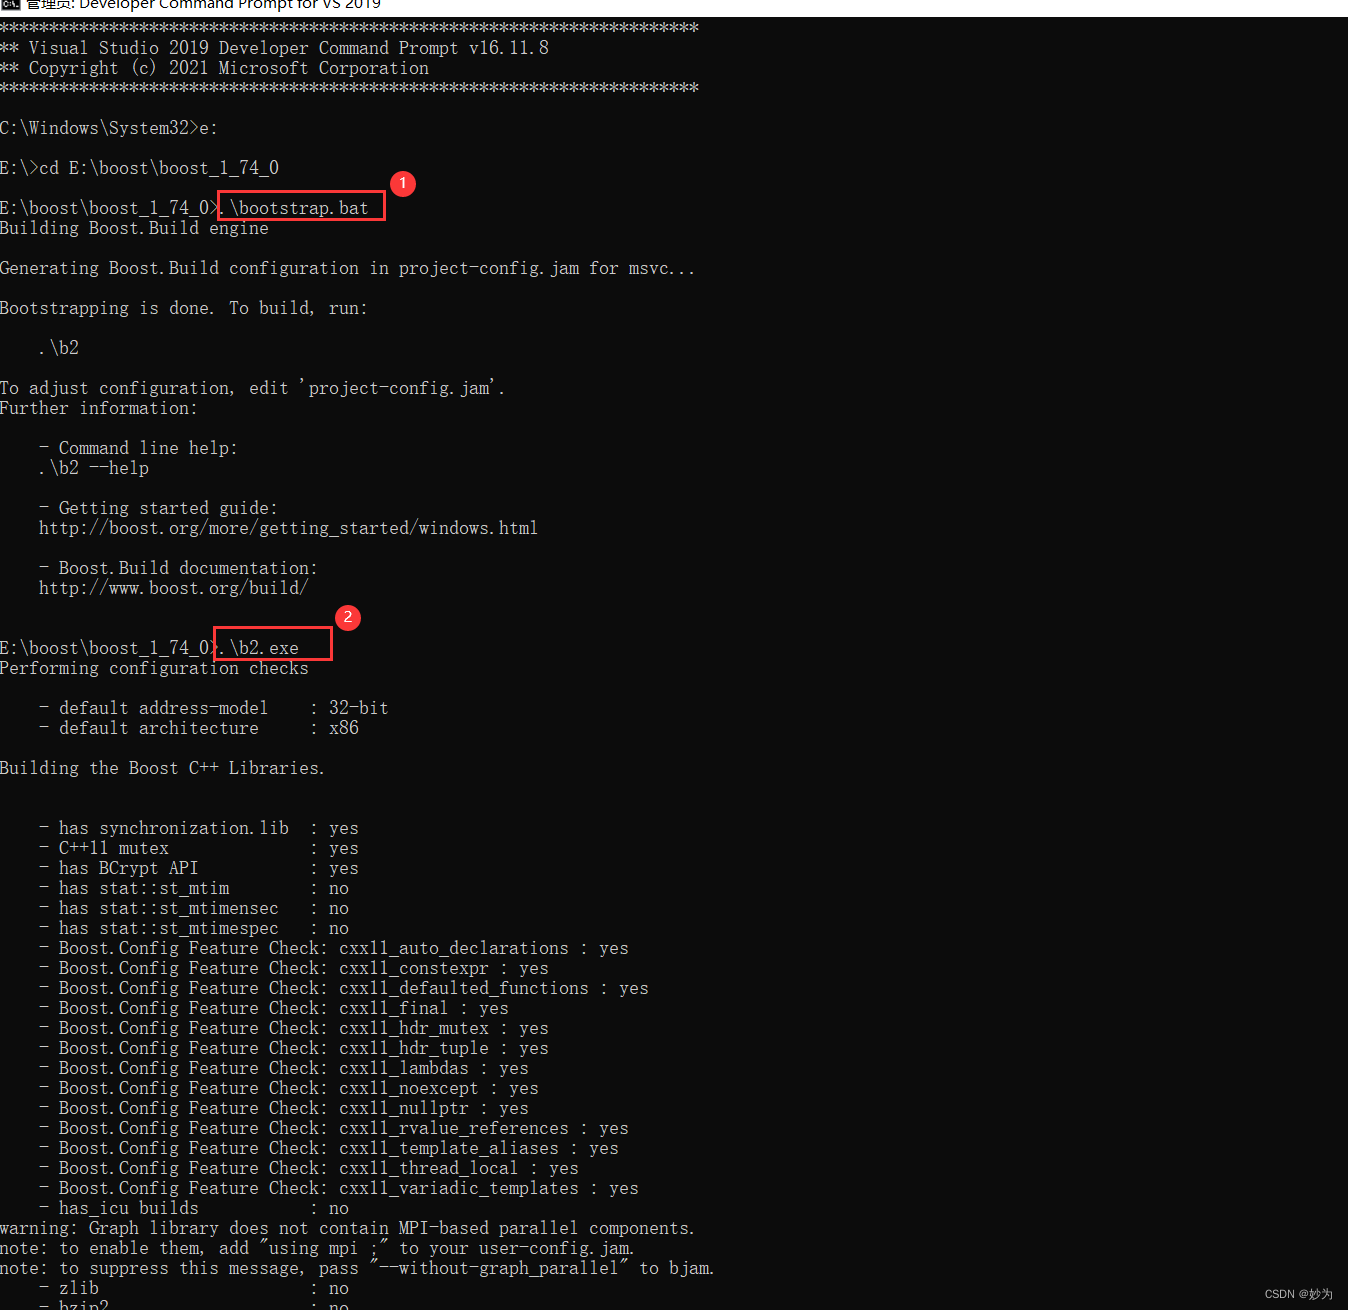
Task: Click the 'cxx11_defaulted_functions : yes' line
Action: [344, 988]
